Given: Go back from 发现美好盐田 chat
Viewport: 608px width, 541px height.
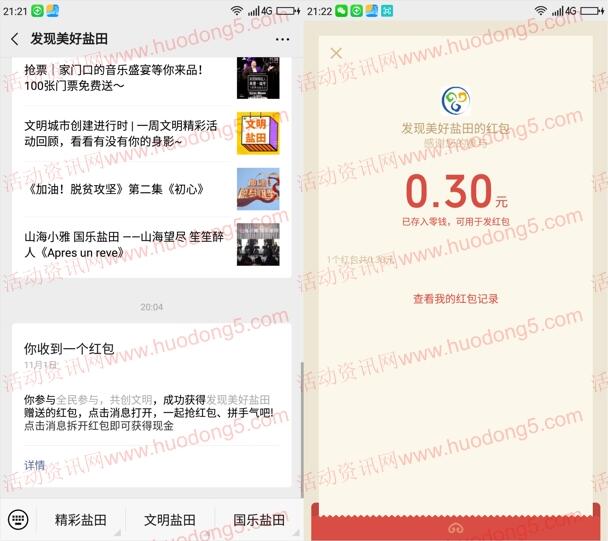Looking at the screenshot, I should point(15,39).
